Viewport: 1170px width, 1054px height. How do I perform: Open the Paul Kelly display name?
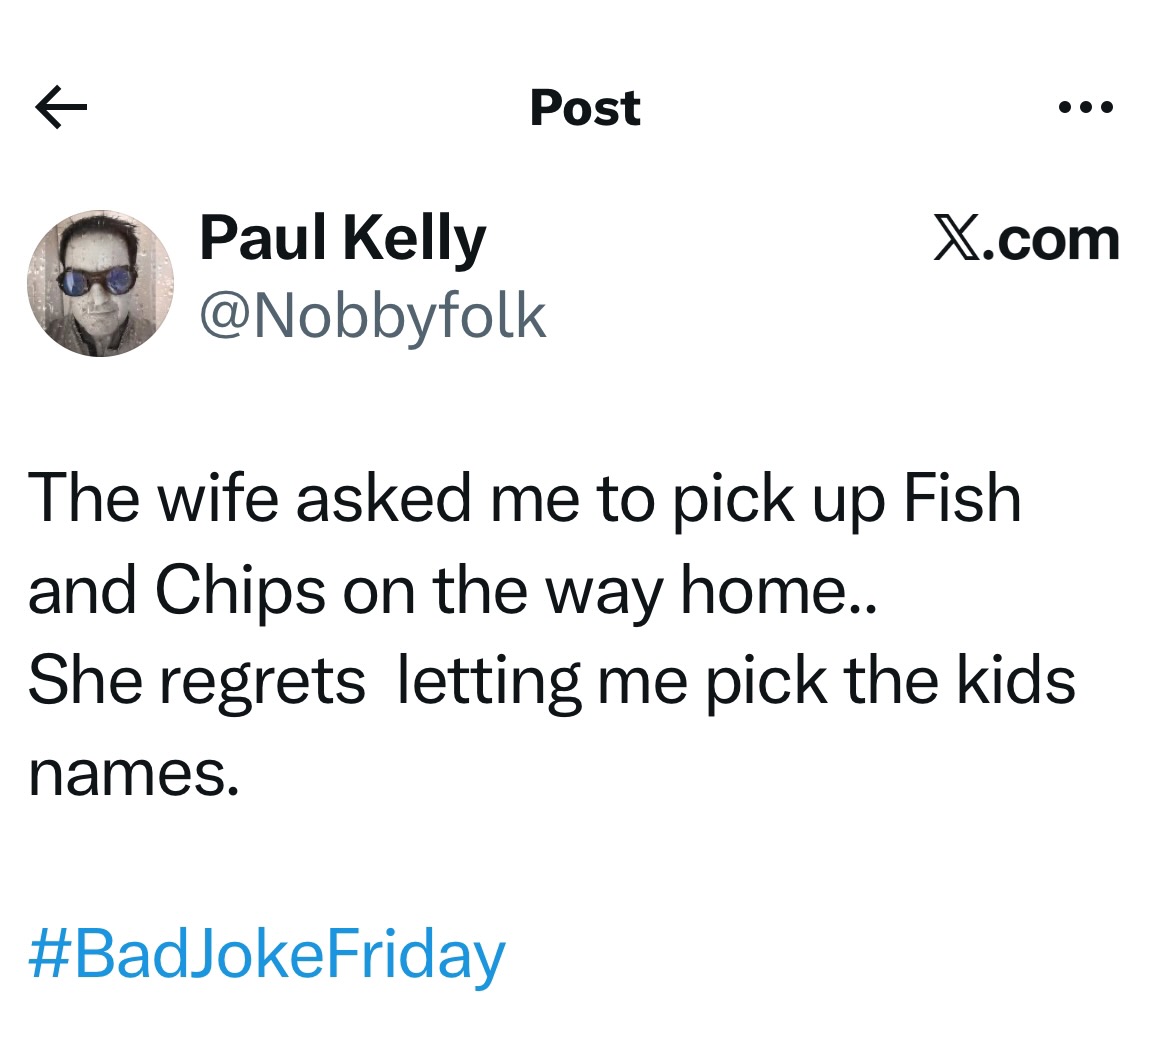(342, 239)
